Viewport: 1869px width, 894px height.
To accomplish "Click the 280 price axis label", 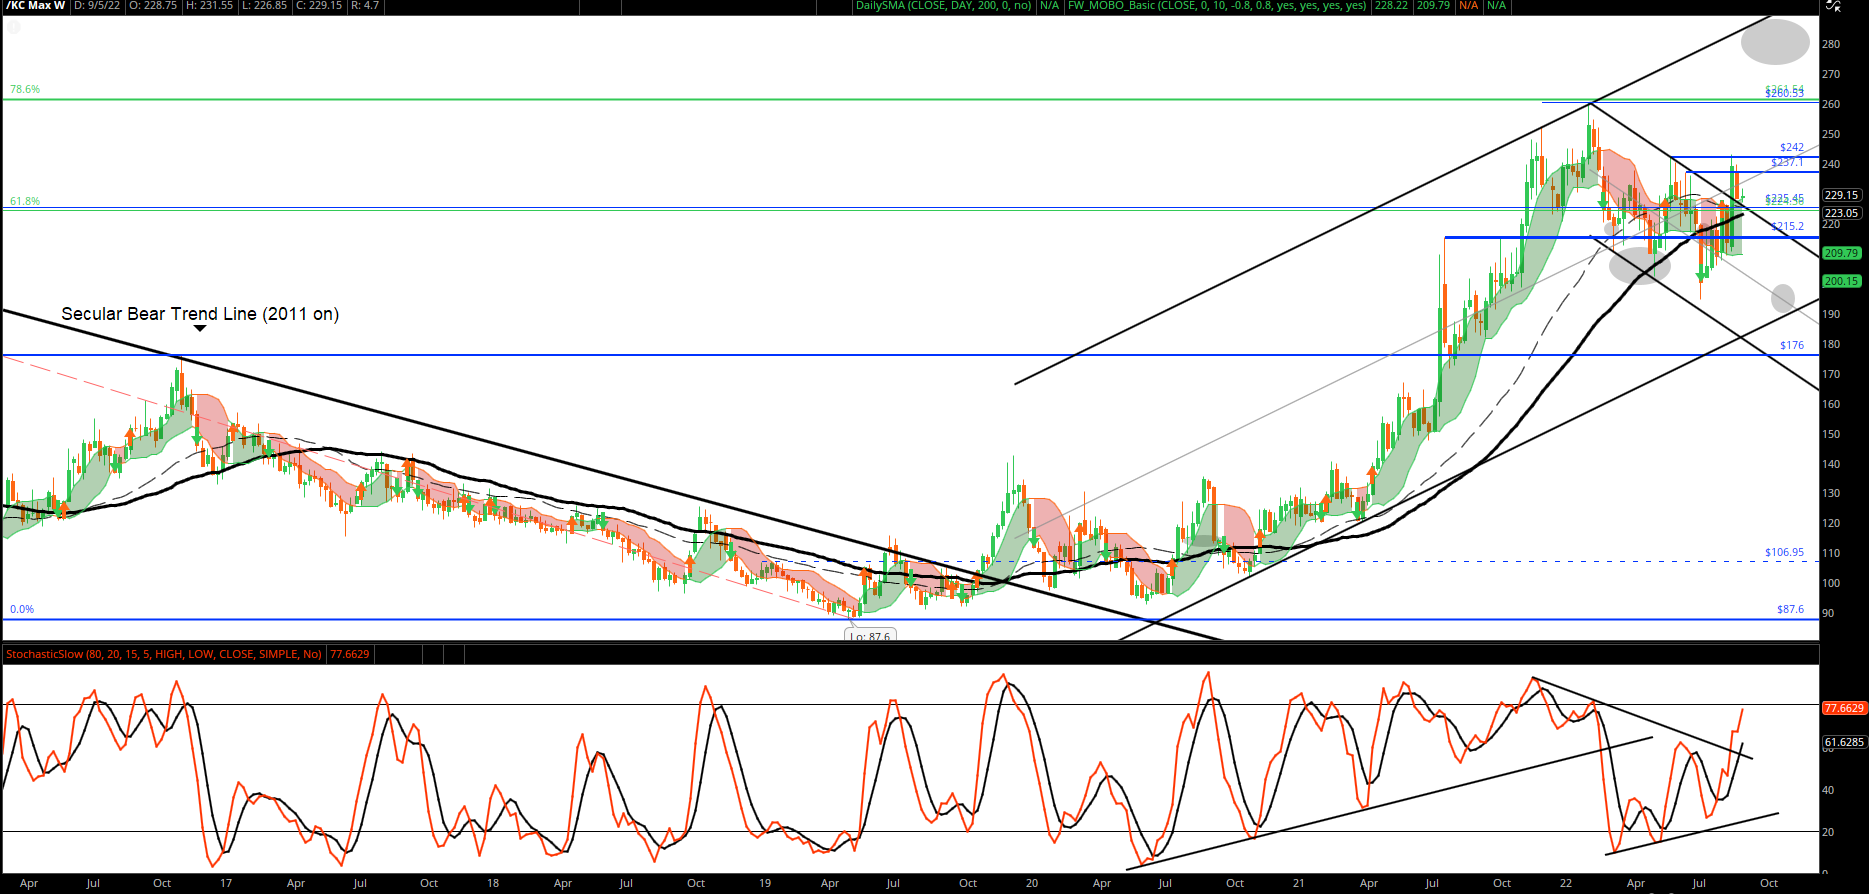I will [1831, 44].
